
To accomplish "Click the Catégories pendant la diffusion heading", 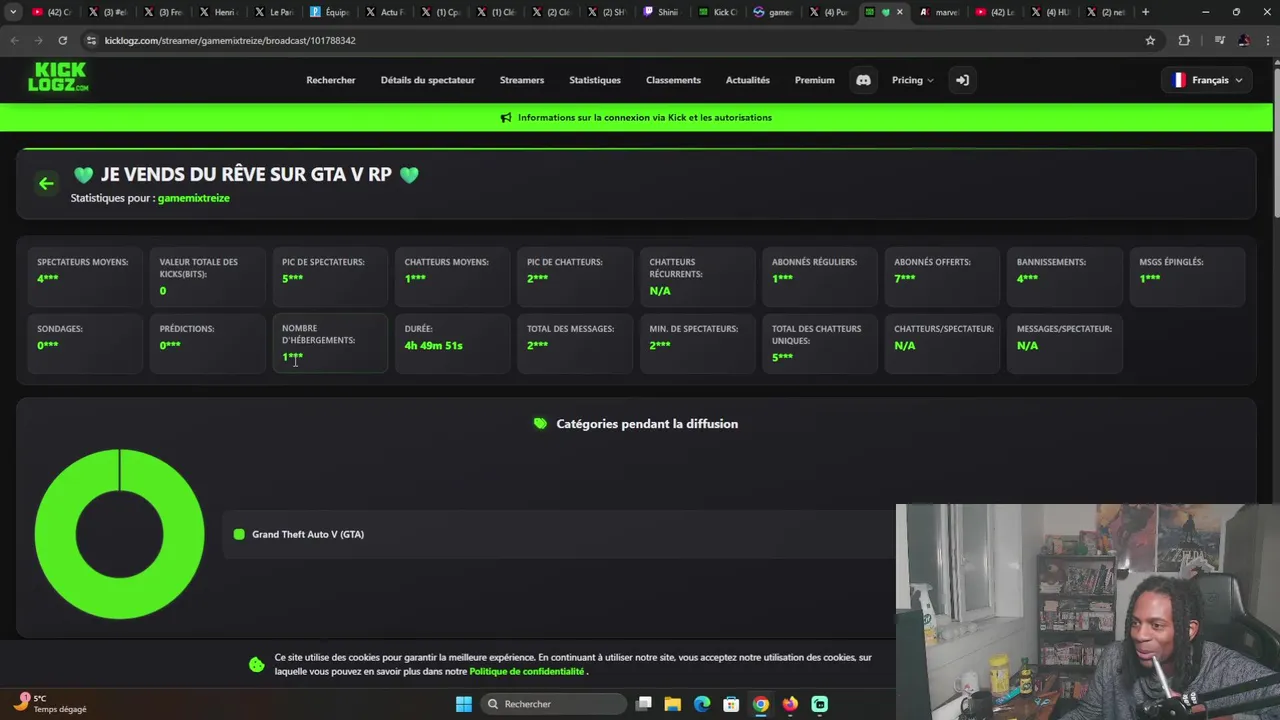I will click(x=647, y=424).
